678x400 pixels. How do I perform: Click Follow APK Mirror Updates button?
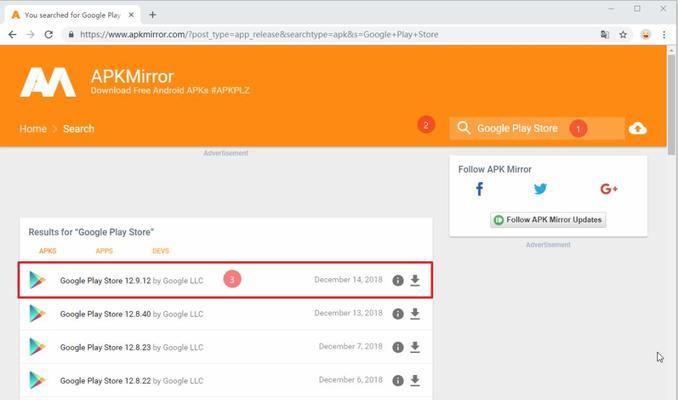click(x=548, y=220)
